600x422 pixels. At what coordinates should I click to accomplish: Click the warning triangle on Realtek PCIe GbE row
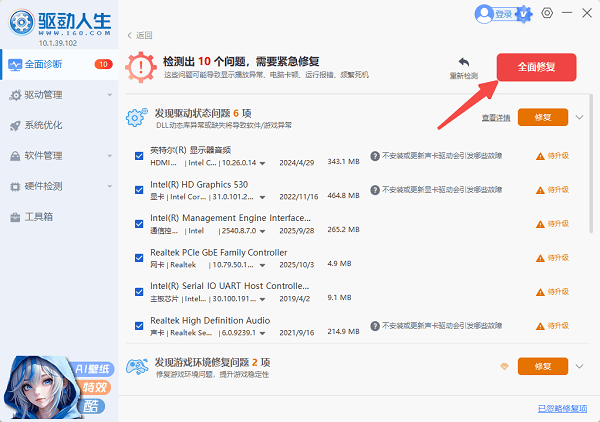[540, 257]
